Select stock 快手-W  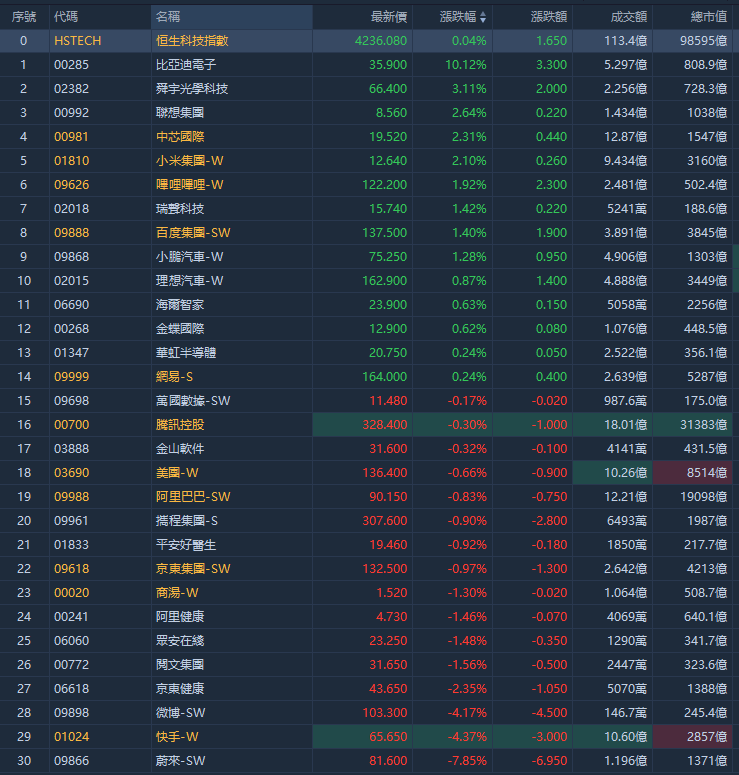pyautogui.click(x=177, y=736)
